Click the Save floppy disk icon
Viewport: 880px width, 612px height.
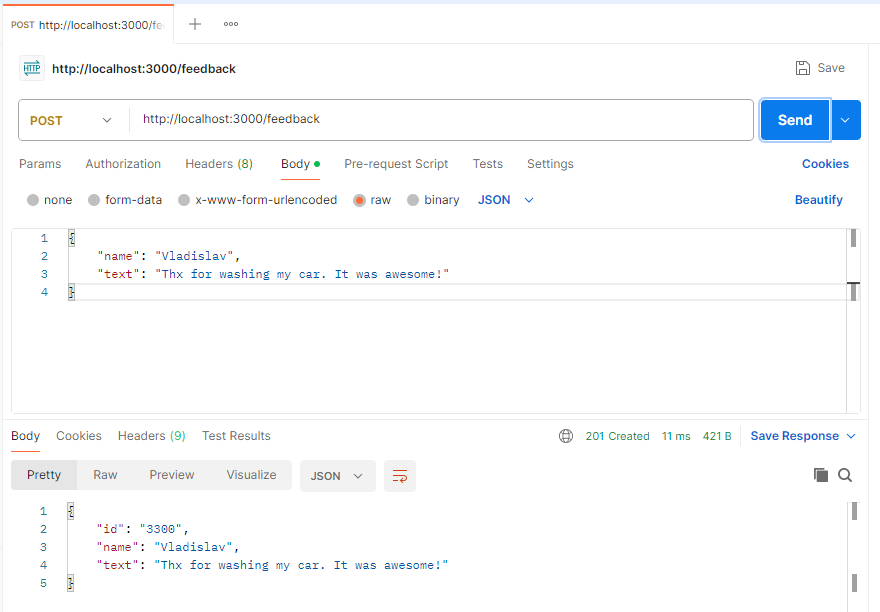(802, 68)
